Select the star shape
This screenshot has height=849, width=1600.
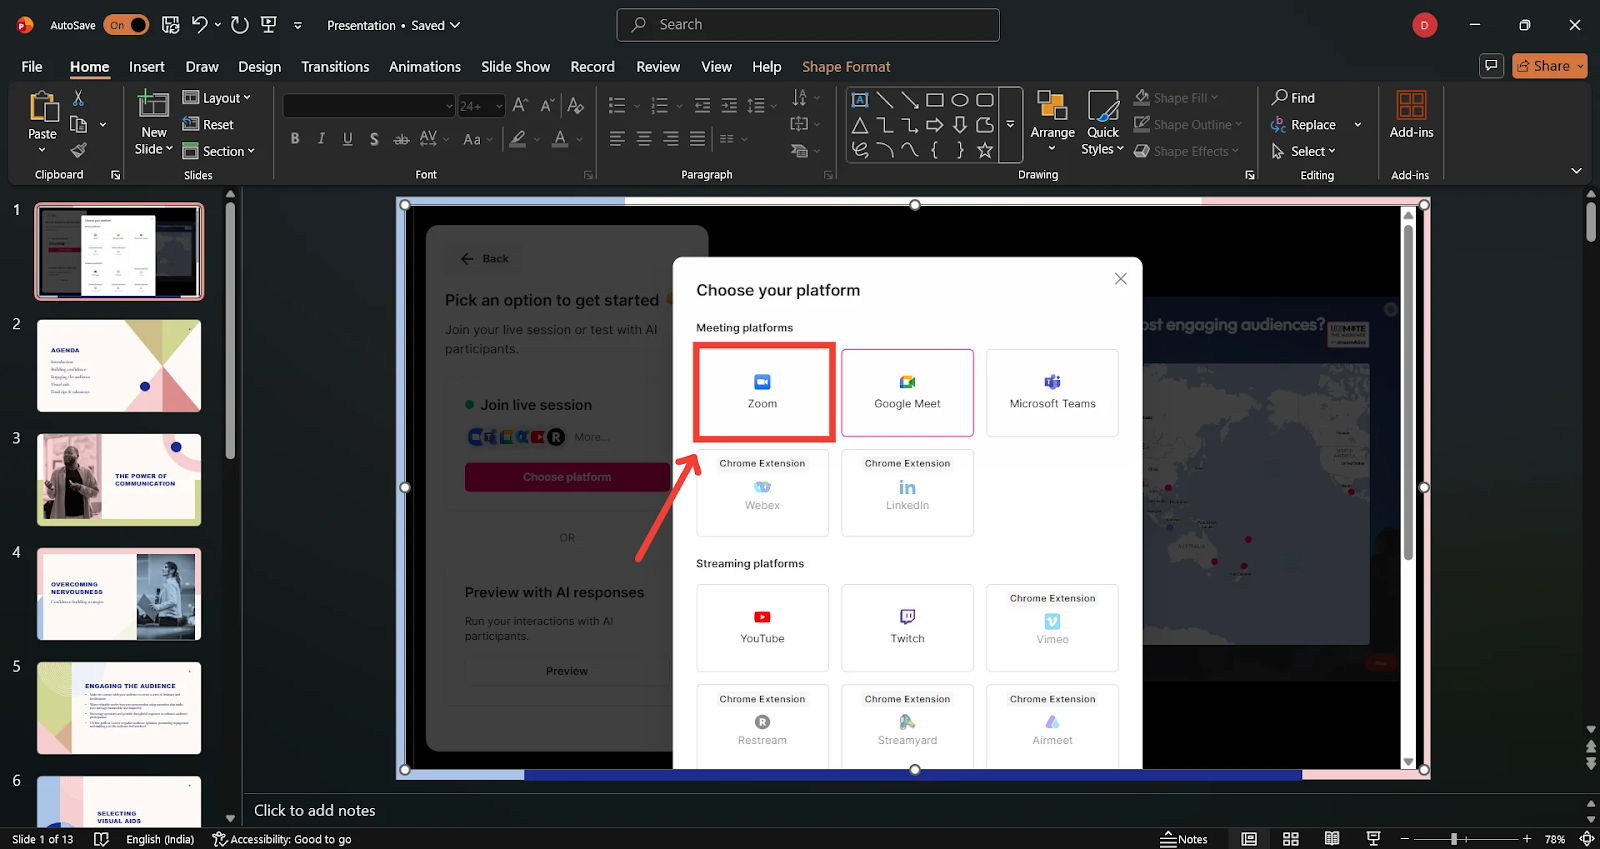pyautogui.click(x=985, y=150)
